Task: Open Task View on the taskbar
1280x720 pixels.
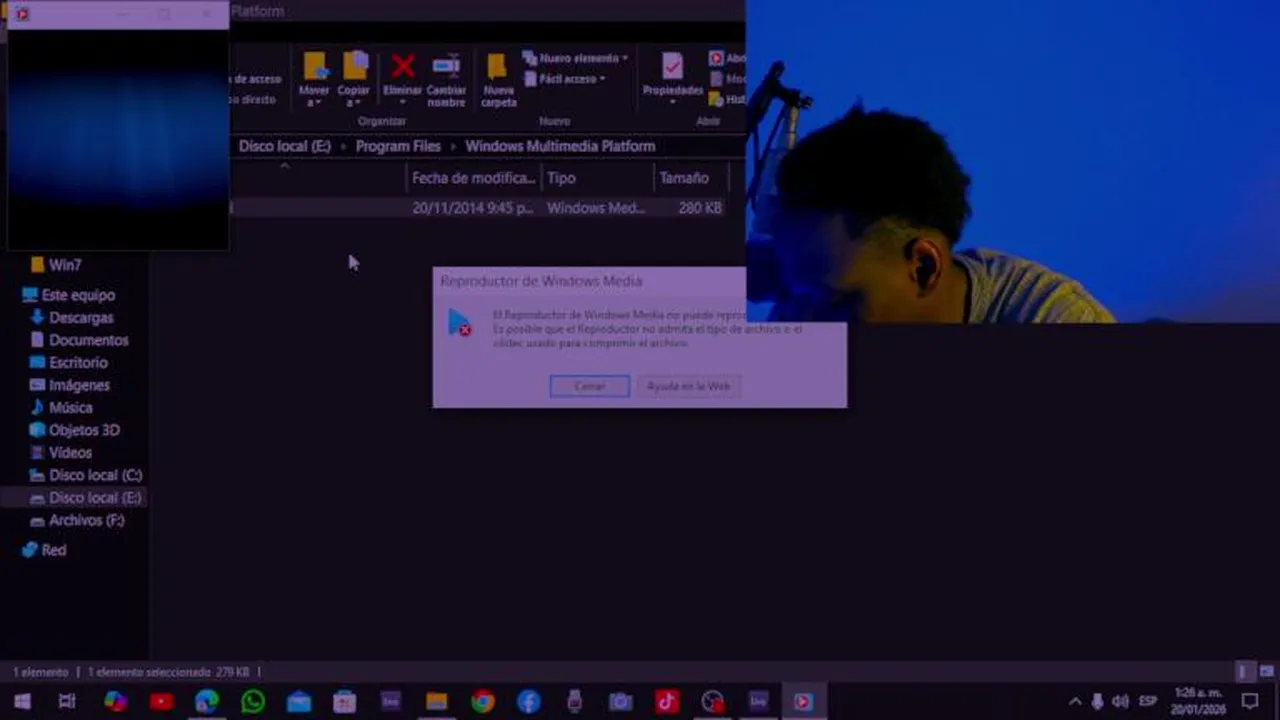Action: click(x=67, y=701)
